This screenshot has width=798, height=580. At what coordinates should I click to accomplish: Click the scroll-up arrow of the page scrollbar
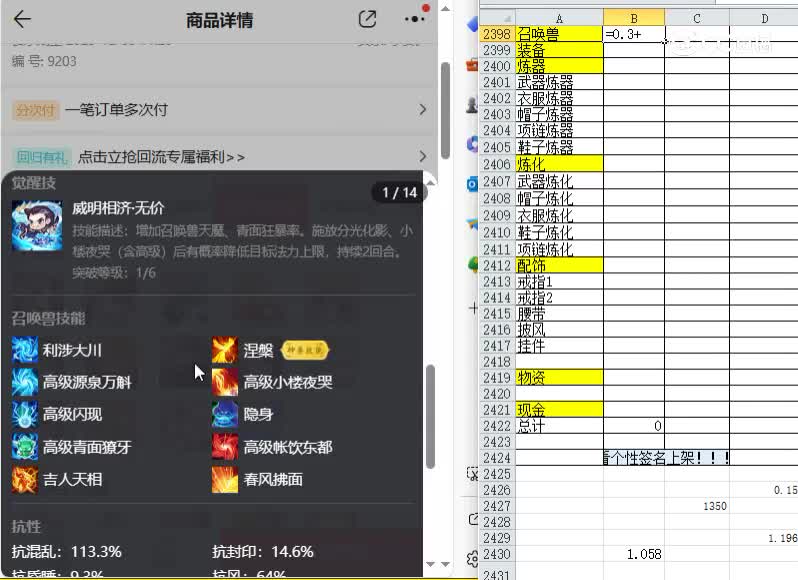coord(445,8)
